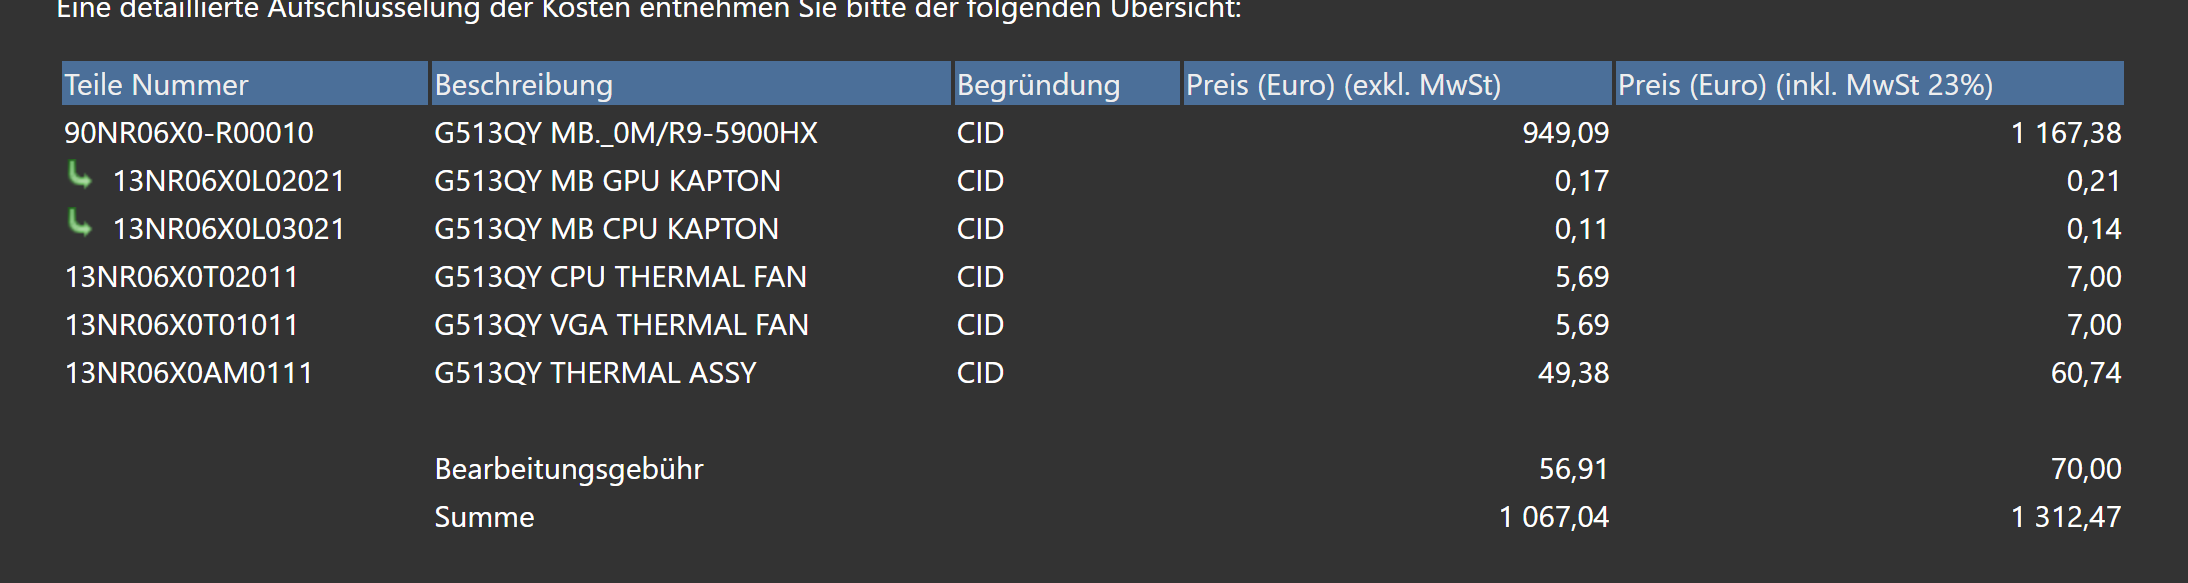Click green arrow icon beside 13NR06X0L03021

[80, 224]
